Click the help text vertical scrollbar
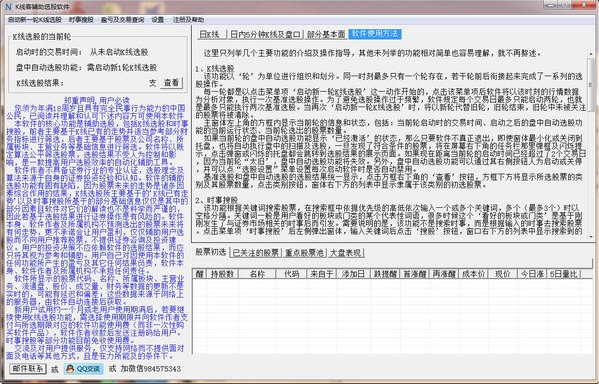 point(591,145)
